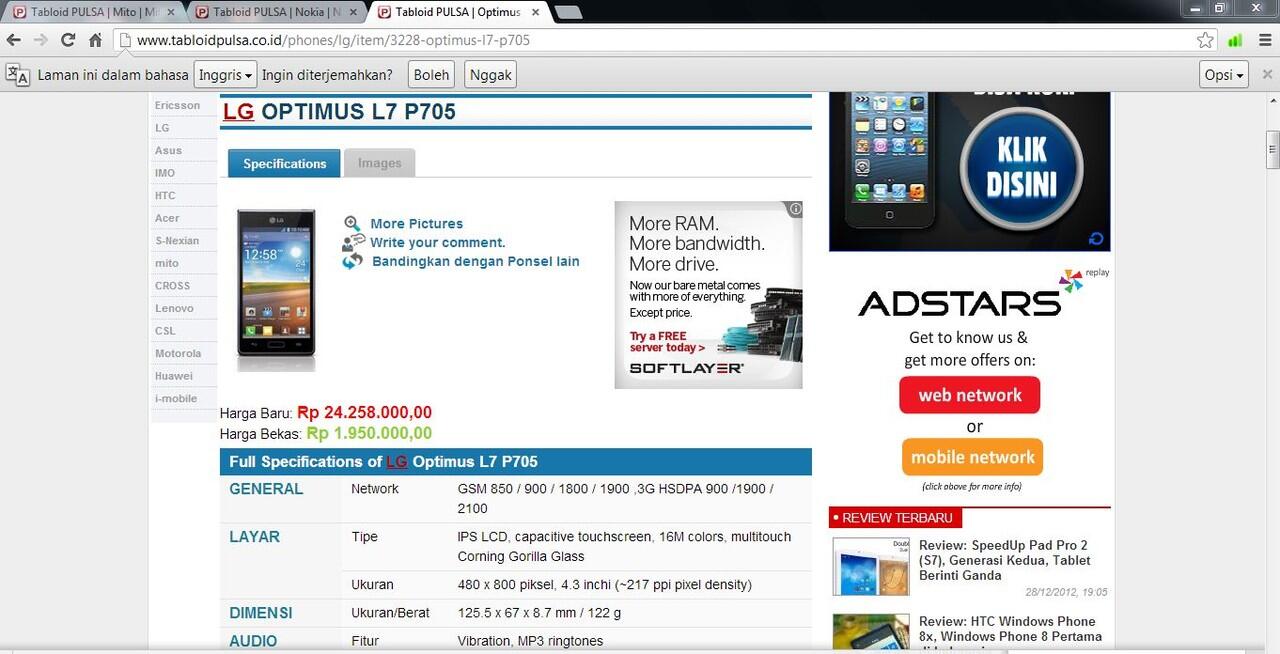Open Acer brand in the sidebar
1280x654 pixels.
pyautogui.click(x=167, y=218)
